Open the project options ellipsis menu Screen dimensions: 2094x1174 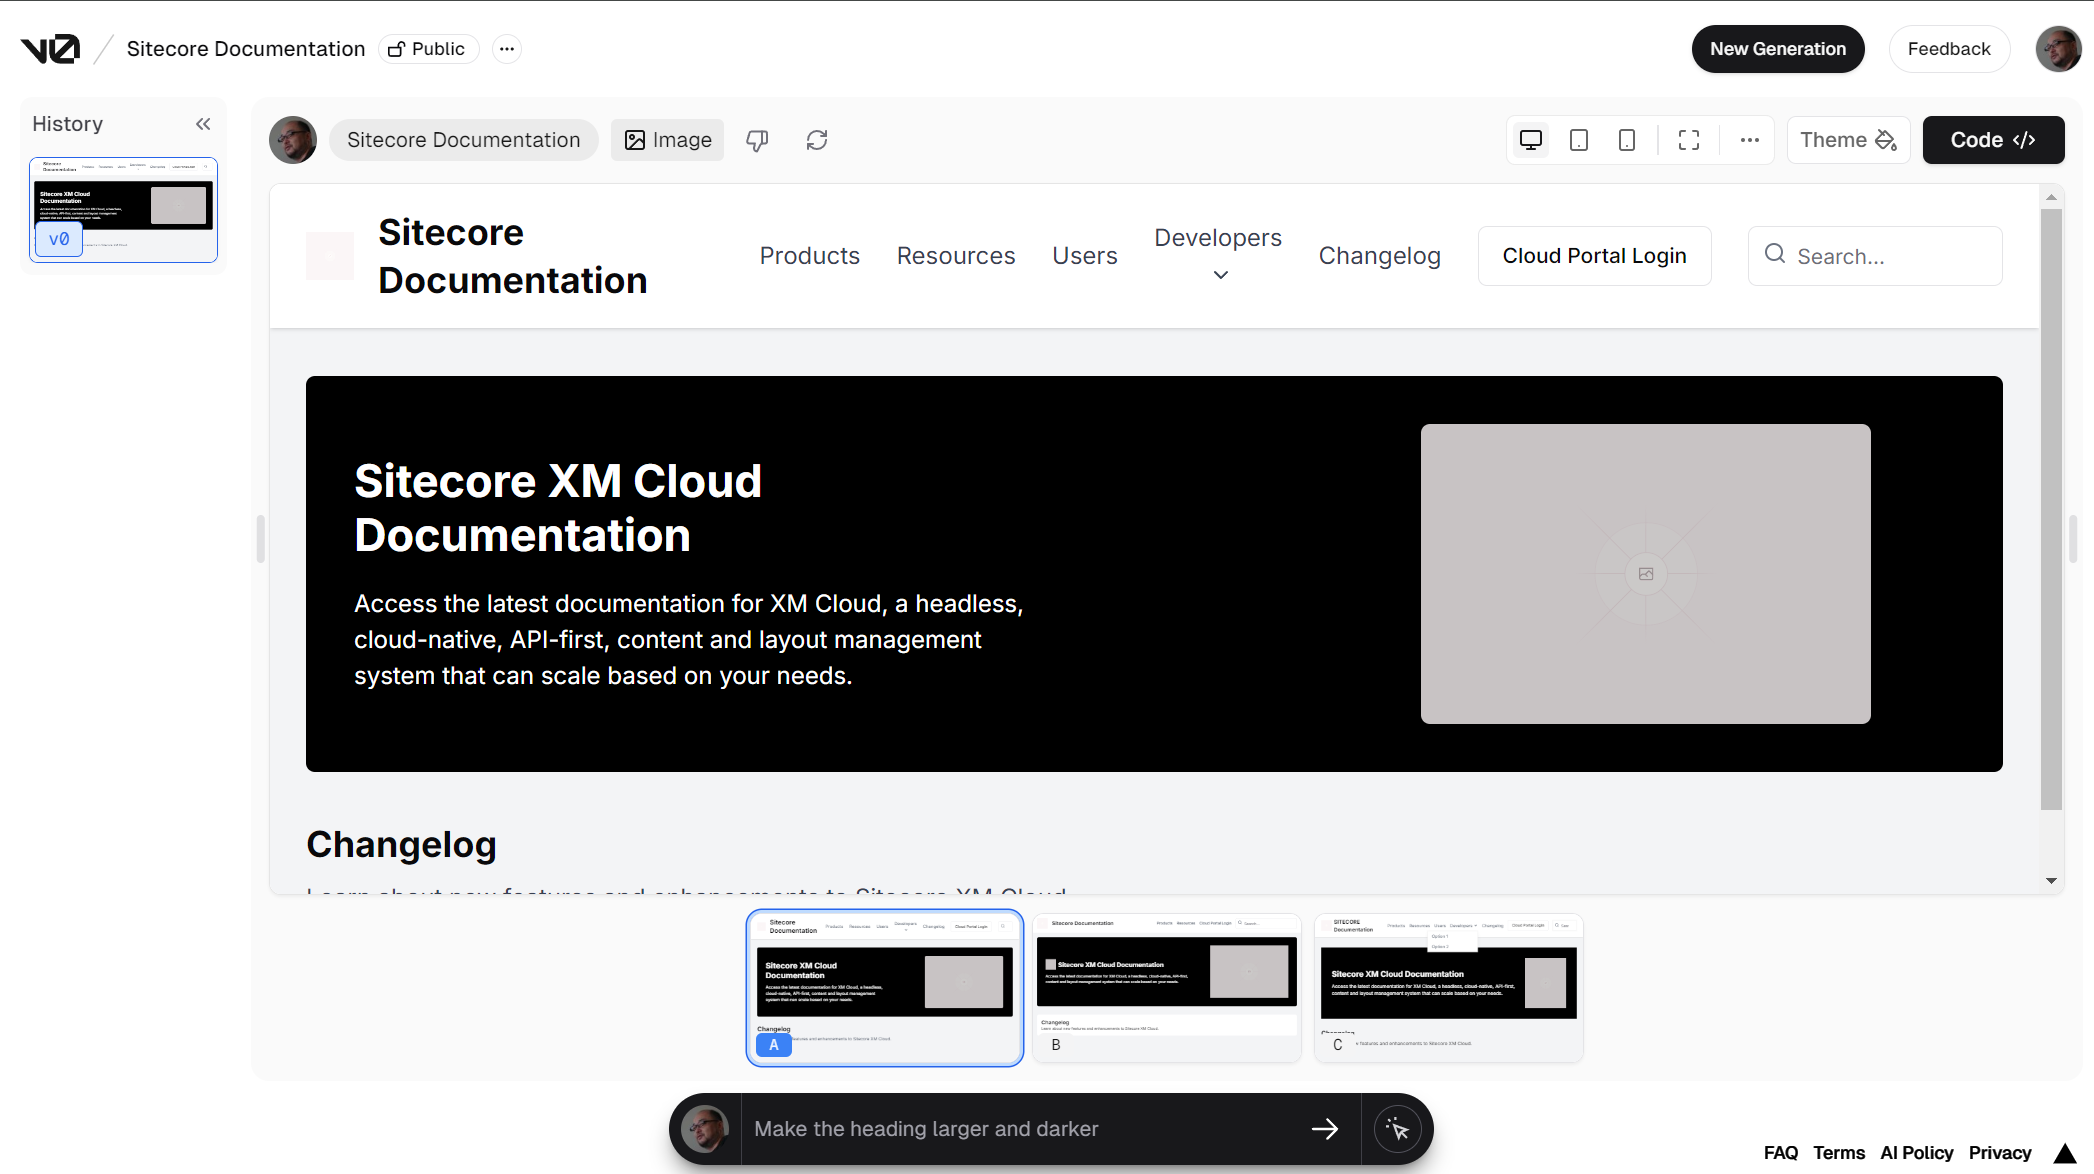click(507, 49)
